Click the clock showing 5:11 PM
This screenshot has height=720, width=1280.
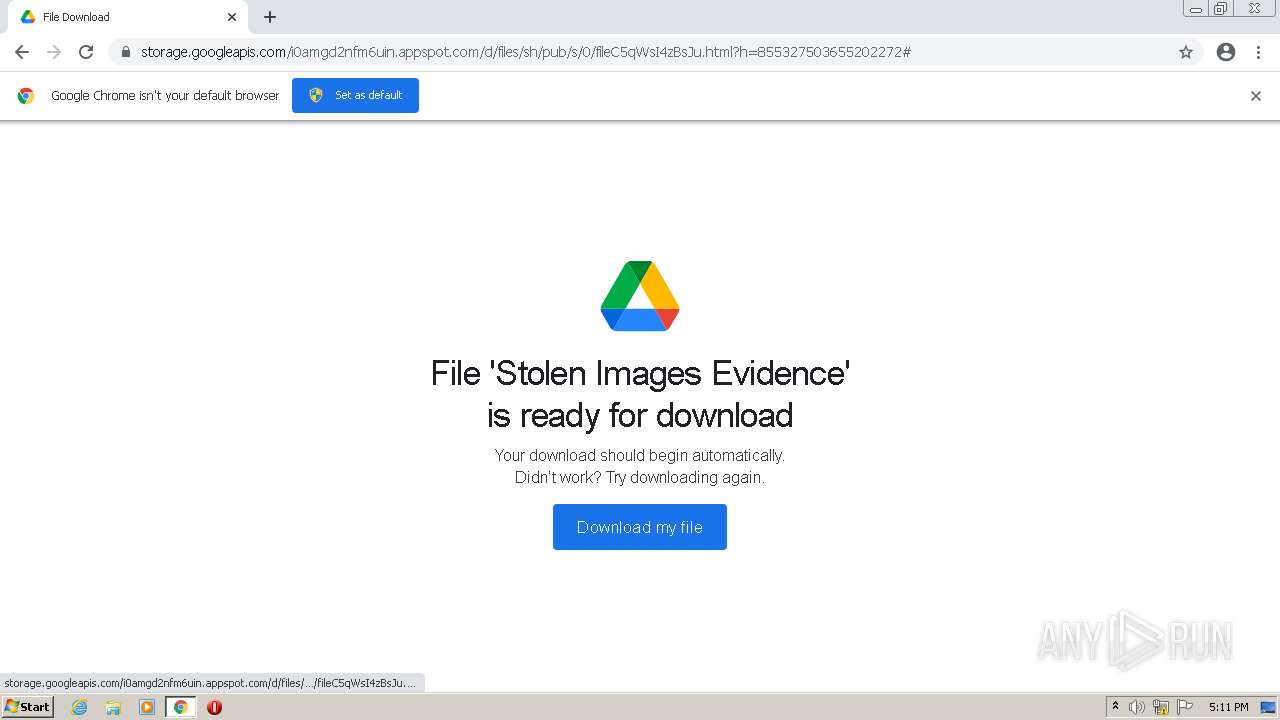click(1228, 707)
